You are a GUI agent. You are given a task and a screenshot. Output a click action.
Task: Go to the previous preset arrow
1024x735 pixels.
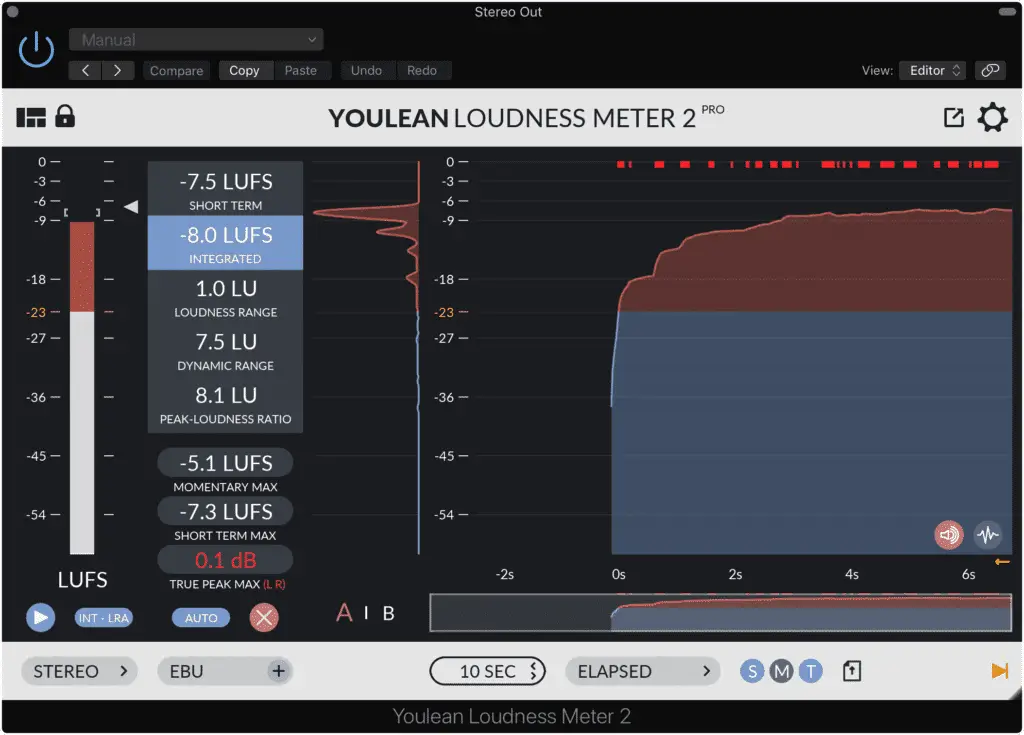click(x=85, y=71)
